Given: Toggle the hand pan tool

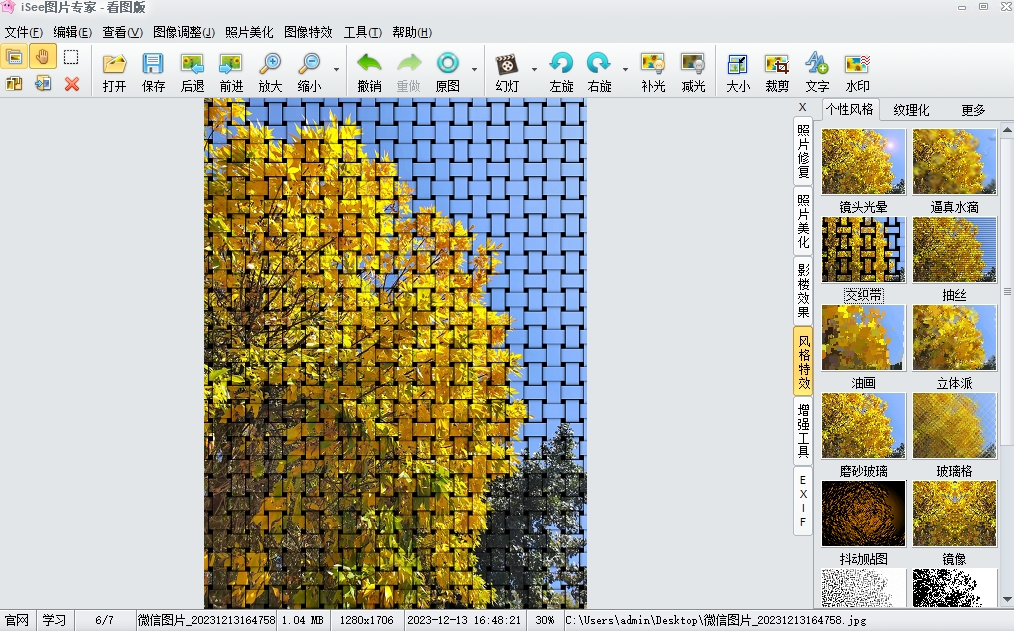Looking at the screenshot, I should pos(43,57).
